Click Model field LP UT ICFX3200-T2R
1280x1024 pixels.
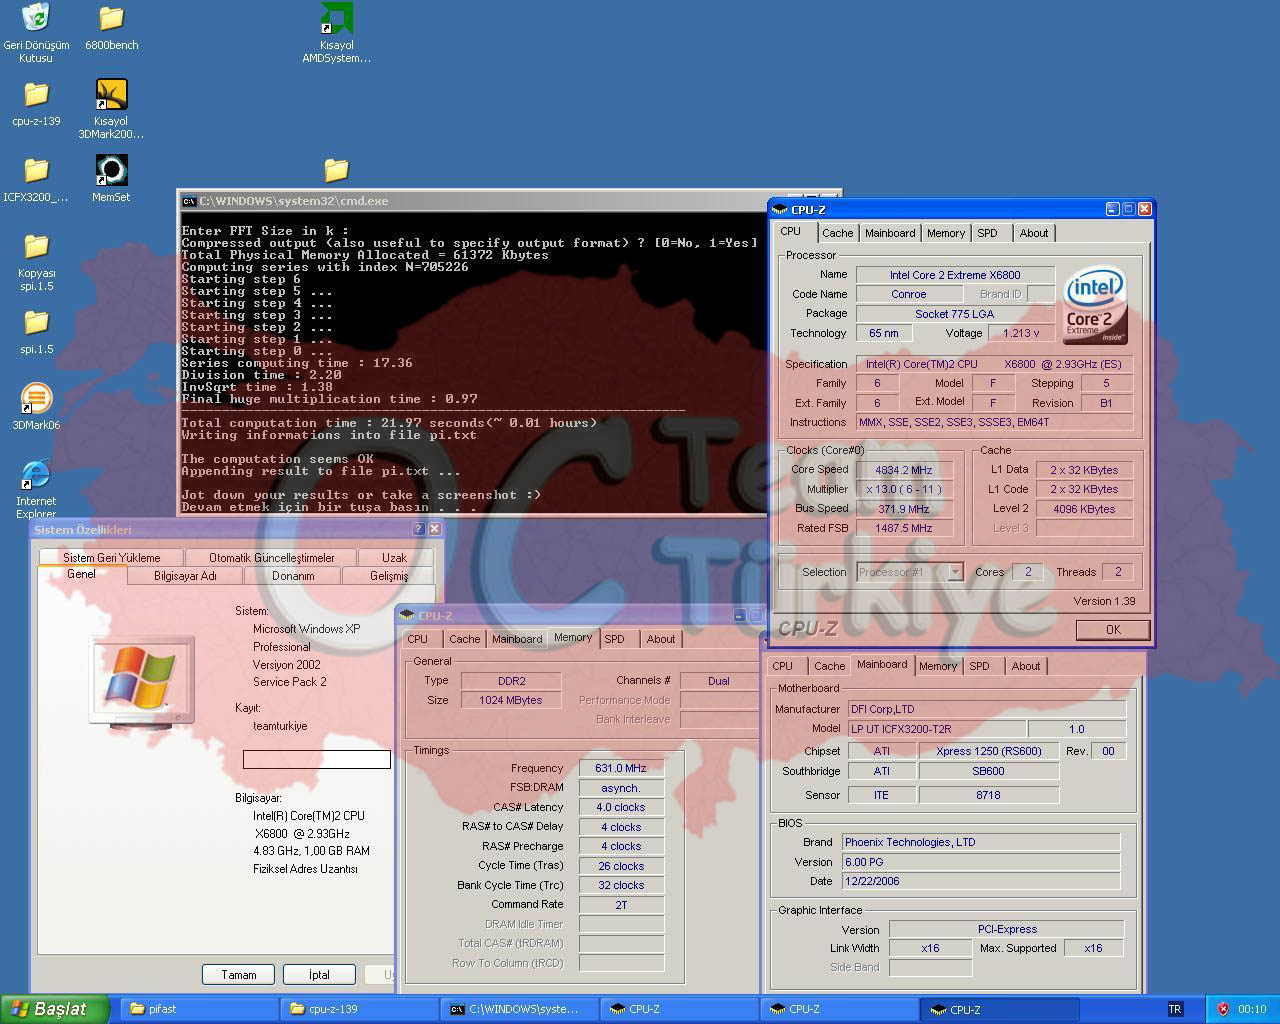[x=936, y=729]
